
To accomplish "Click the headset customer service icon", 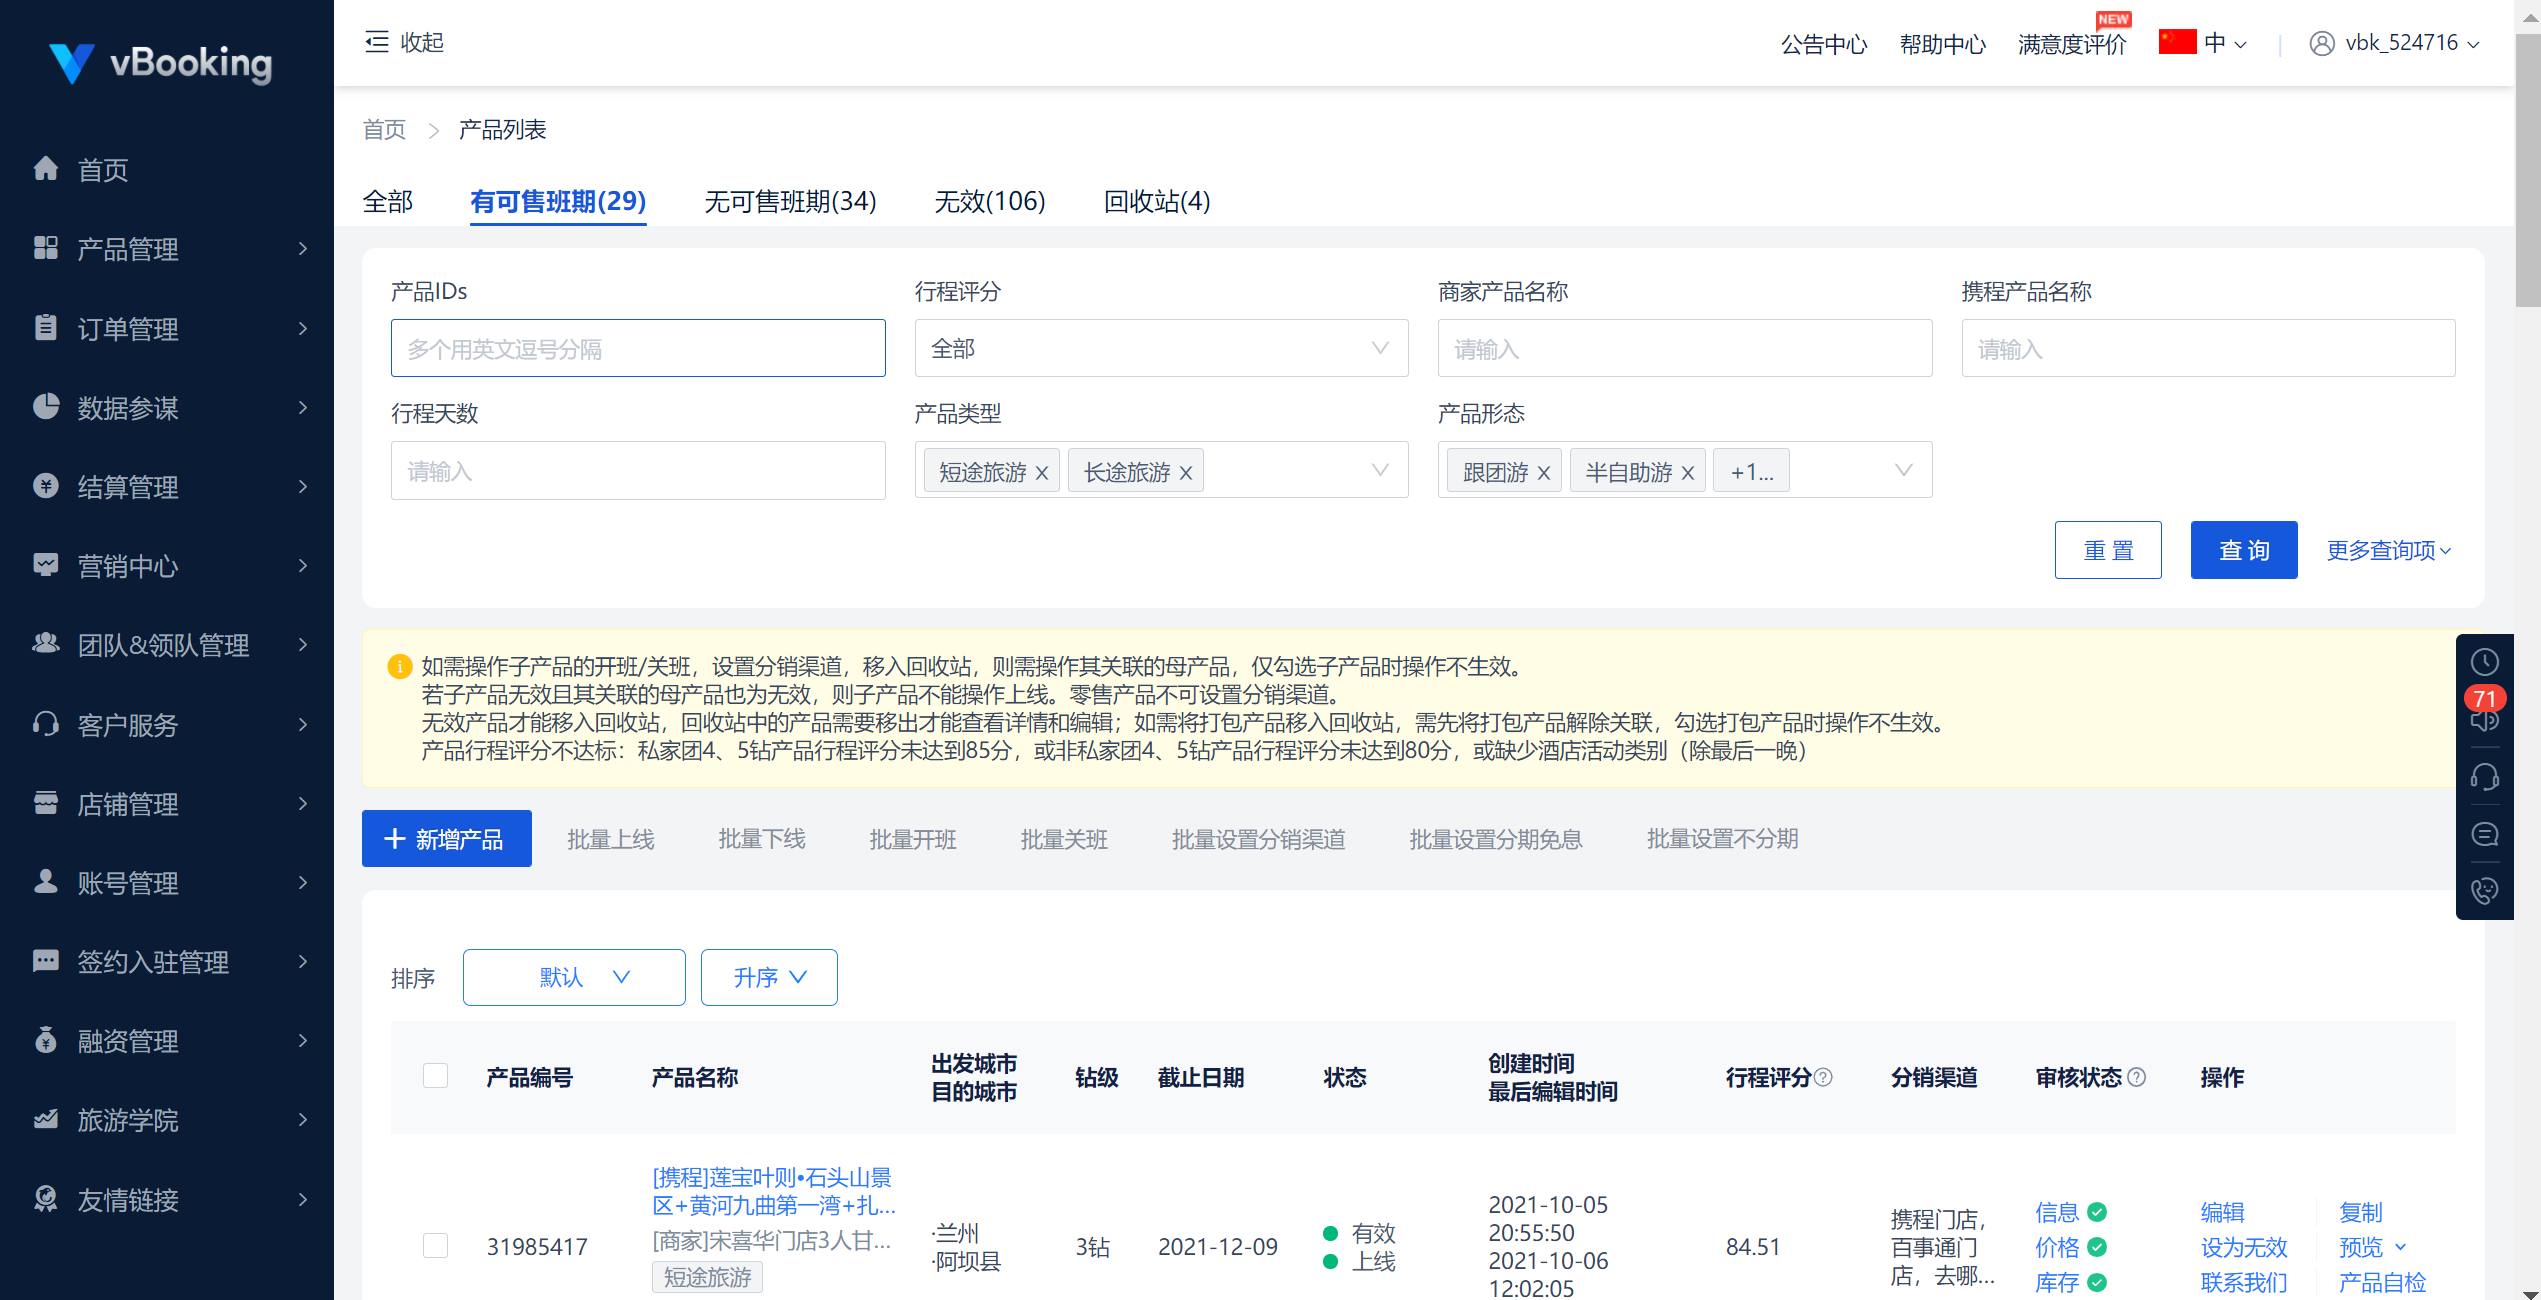I will (2484, 777).
